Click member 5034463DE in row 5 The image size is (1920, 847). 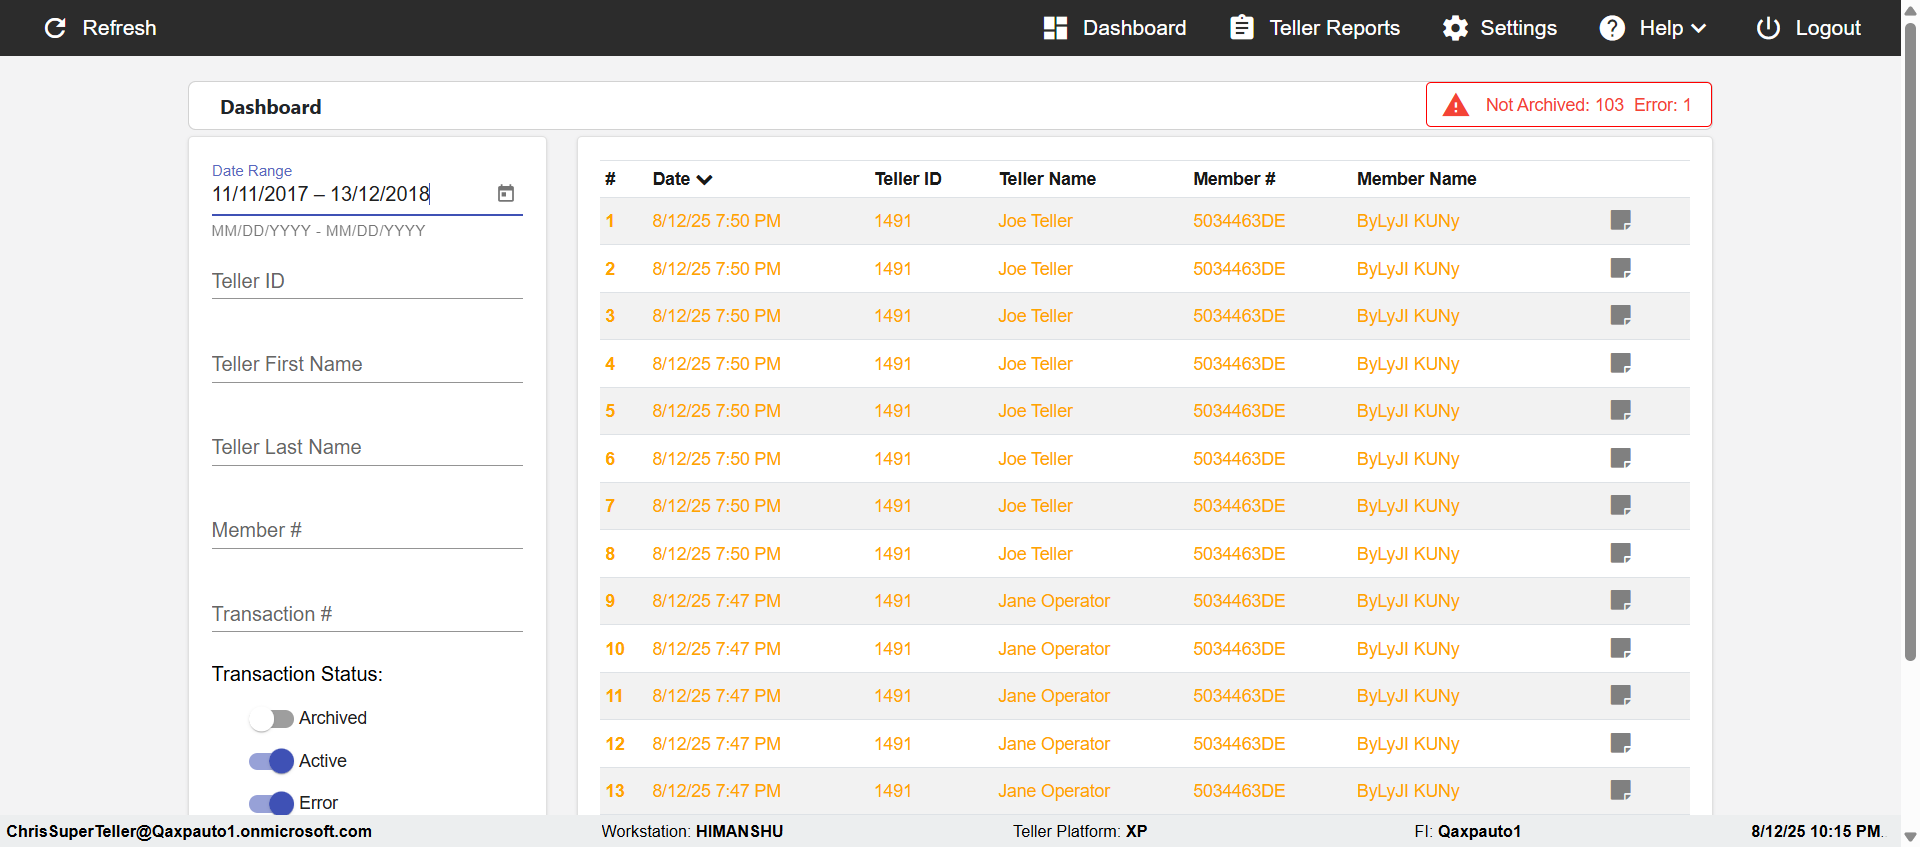pos(1239,411)
